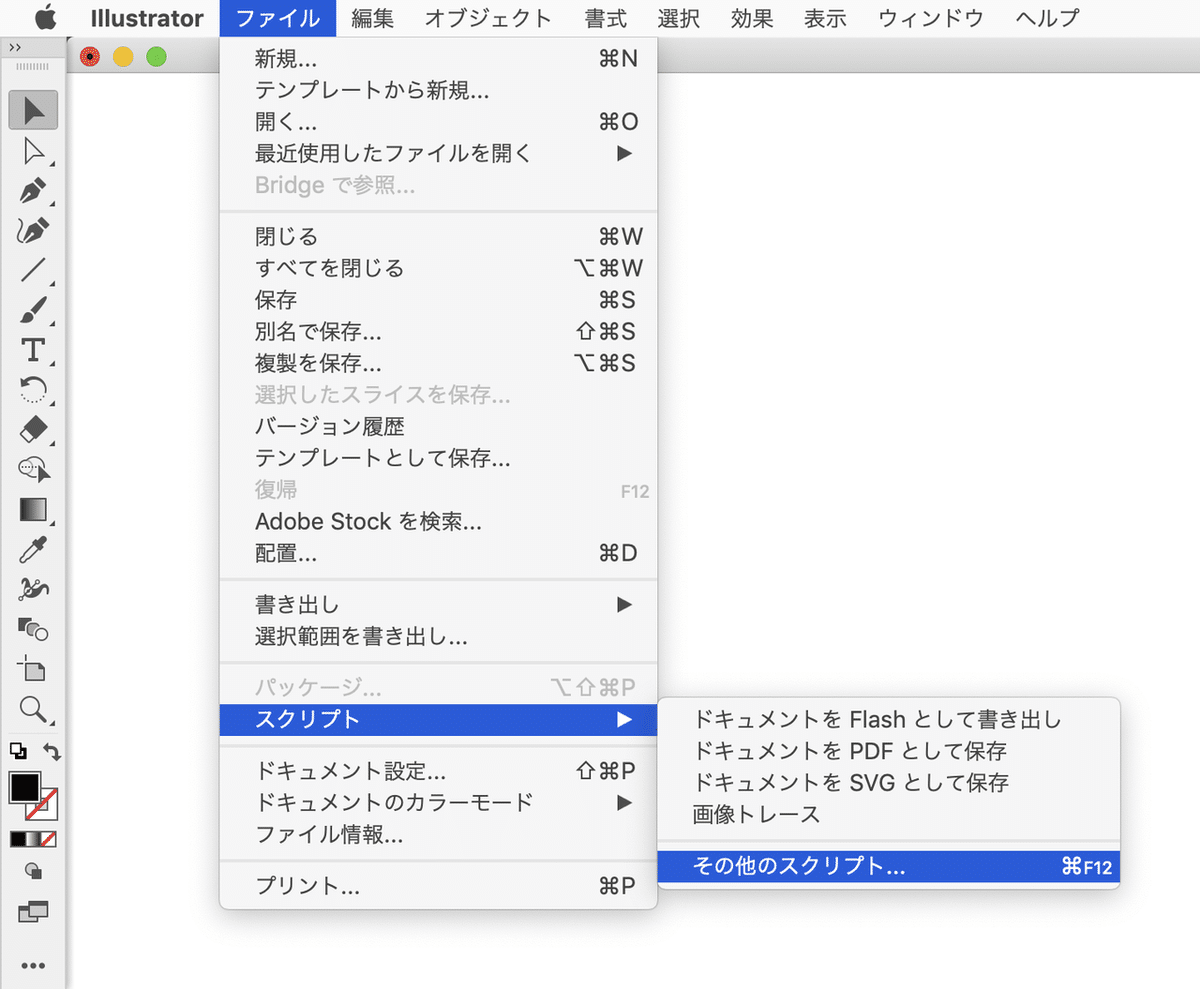Run ドキュメントを PDF として保存 script

point(889,750)
